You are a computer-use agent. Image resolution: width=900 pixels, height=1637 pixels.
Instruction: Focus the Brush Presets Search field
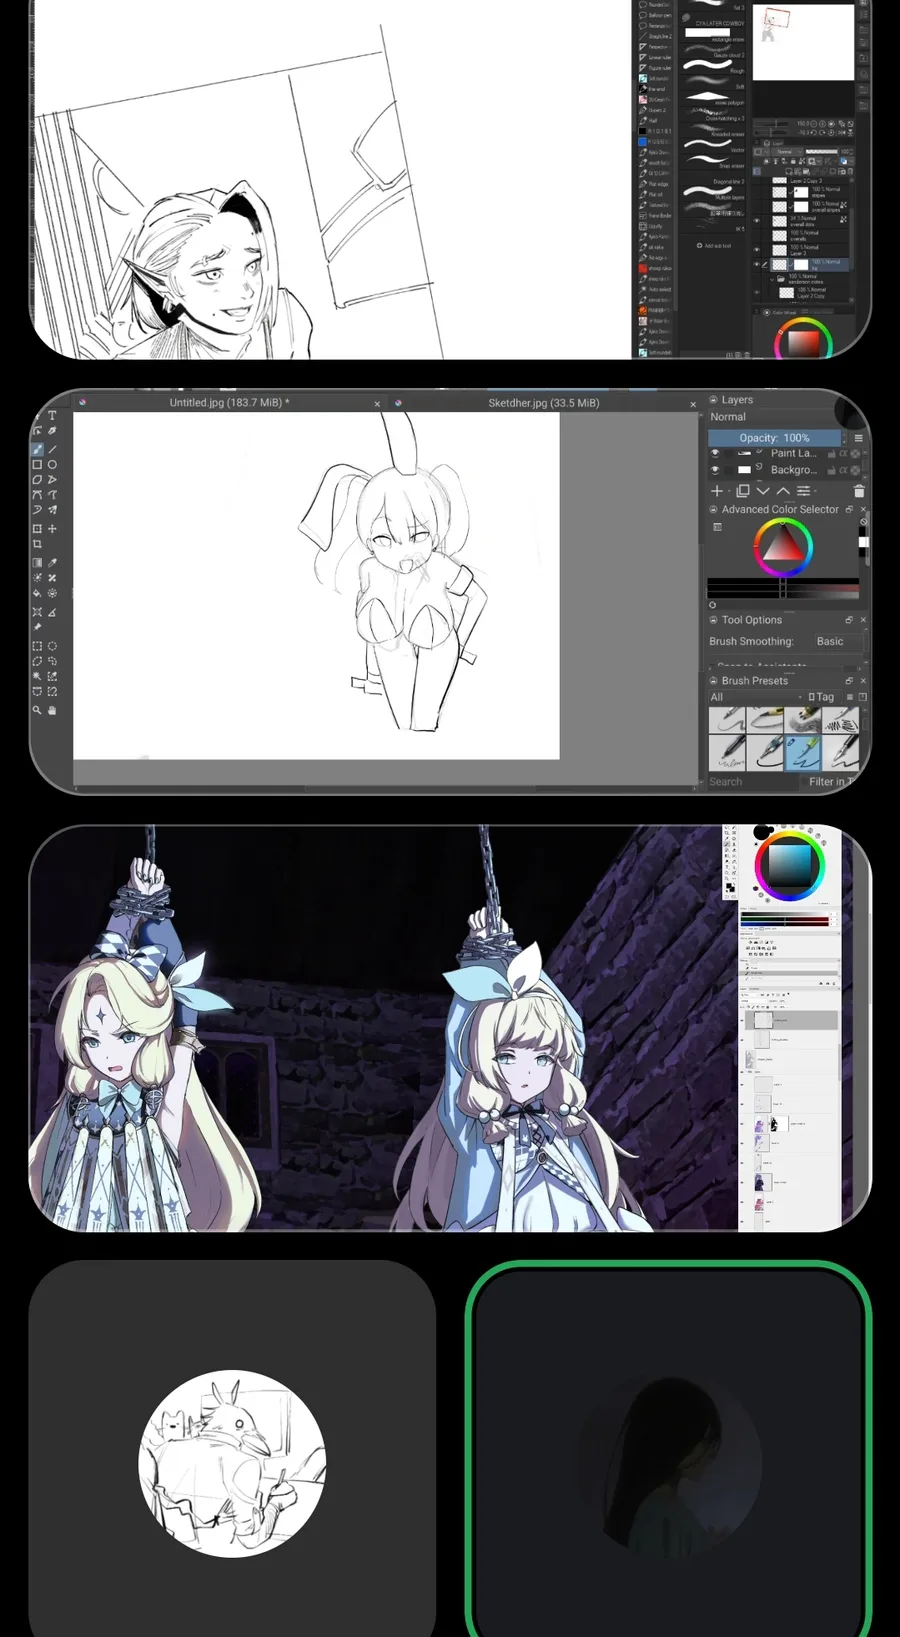pos(753,782)
